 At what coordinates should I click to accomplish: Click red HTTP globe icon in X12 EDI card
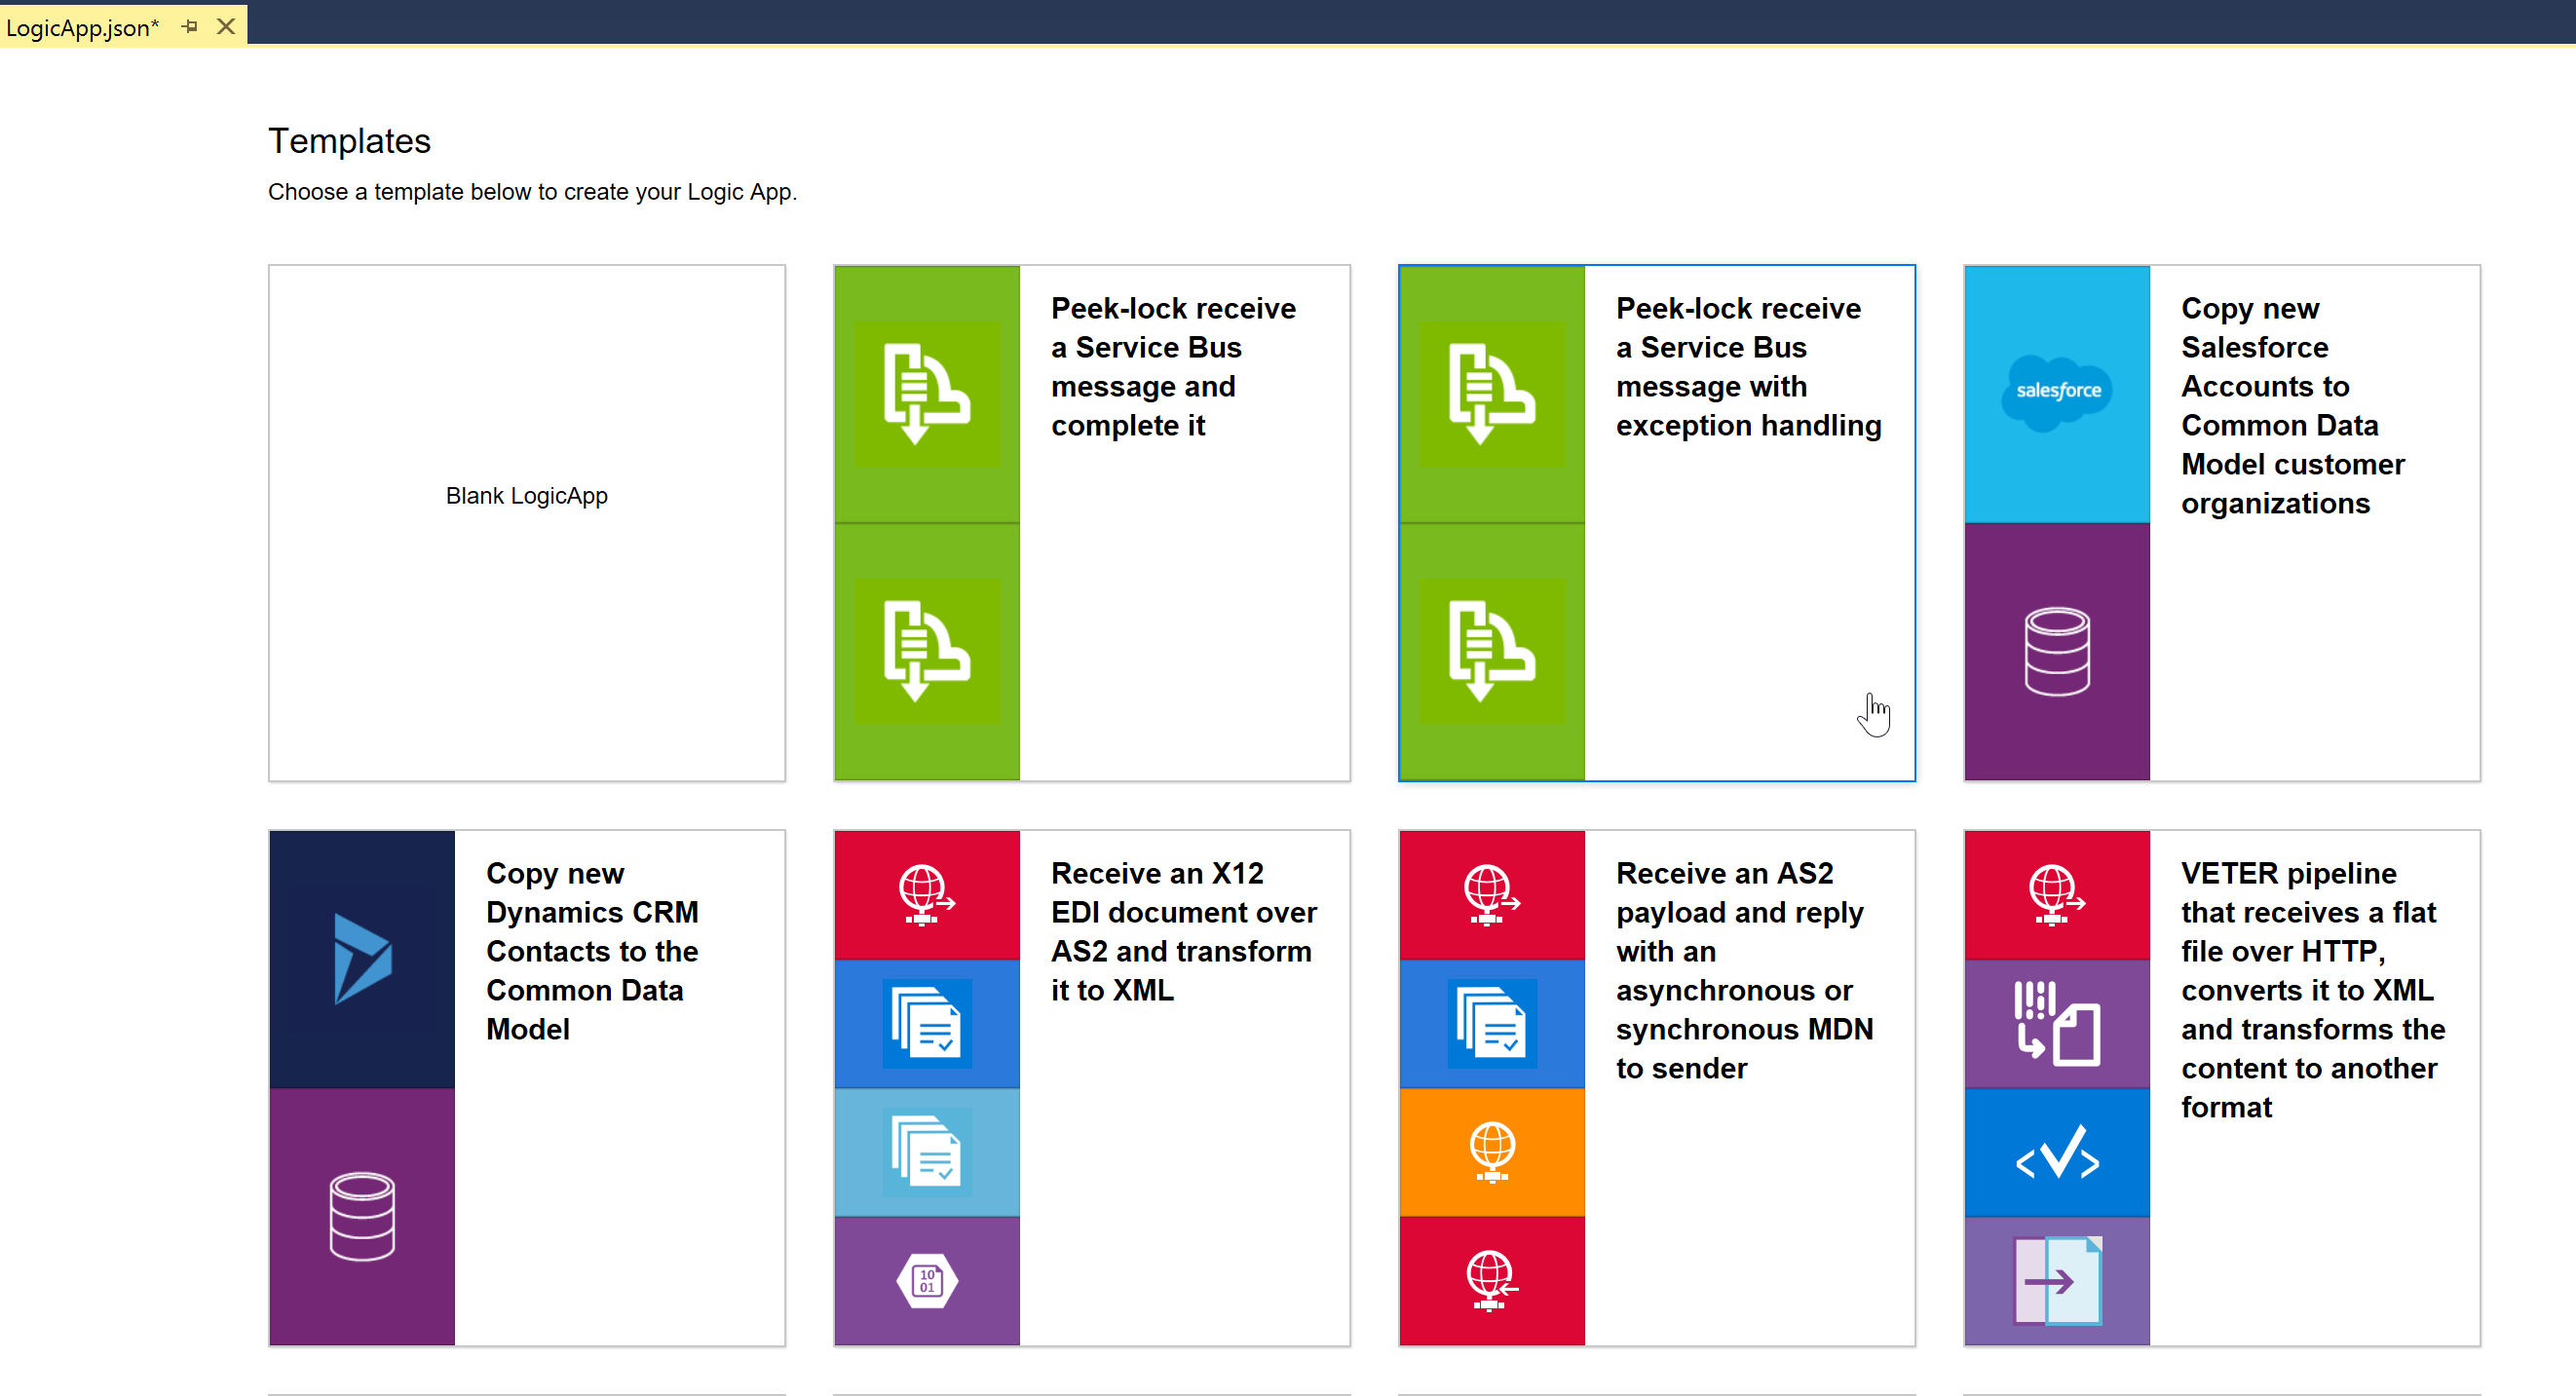(x=926, y=895)
